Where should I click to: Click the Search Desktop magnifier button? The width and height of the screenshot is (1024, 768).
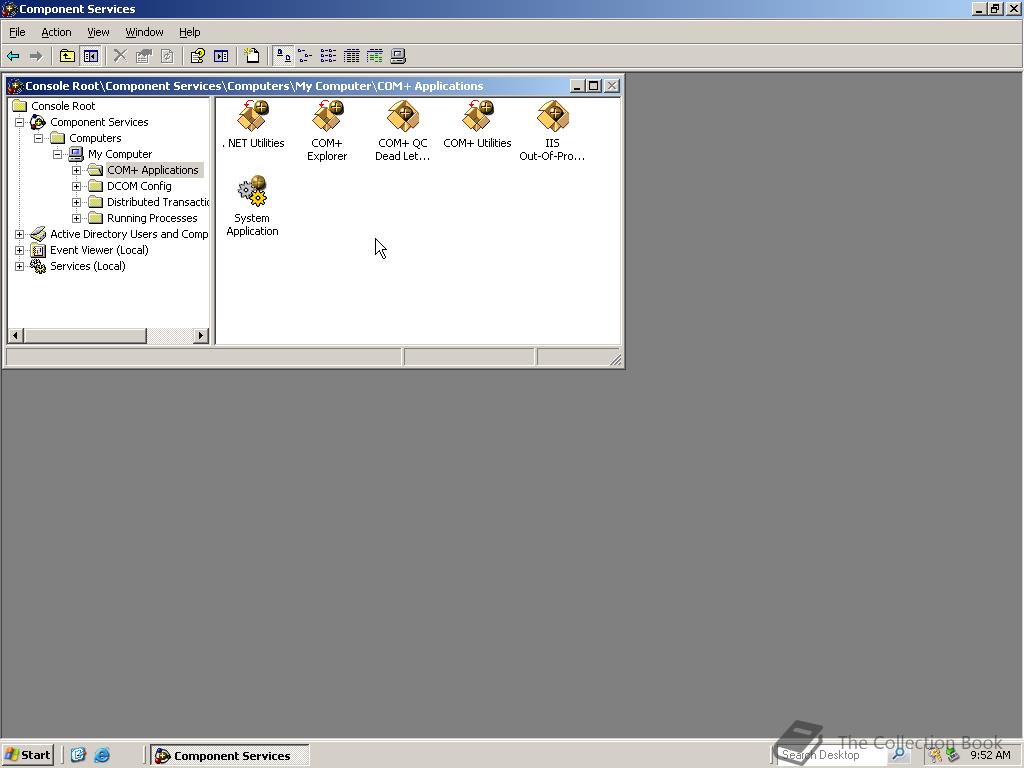[899, 754]
